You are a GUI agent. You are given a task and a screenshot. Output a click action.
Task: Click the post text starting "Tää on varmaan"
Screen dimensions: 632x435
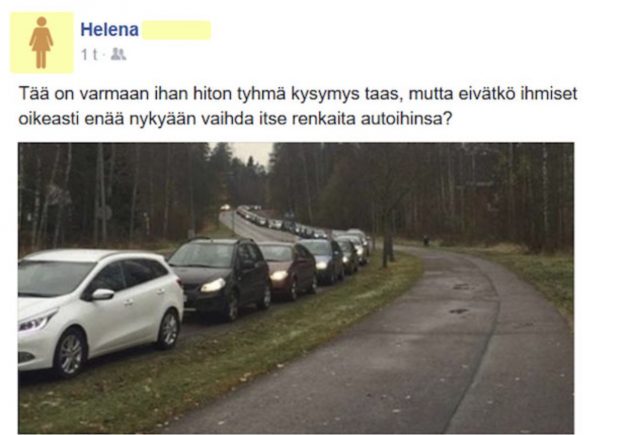(297, 106)
